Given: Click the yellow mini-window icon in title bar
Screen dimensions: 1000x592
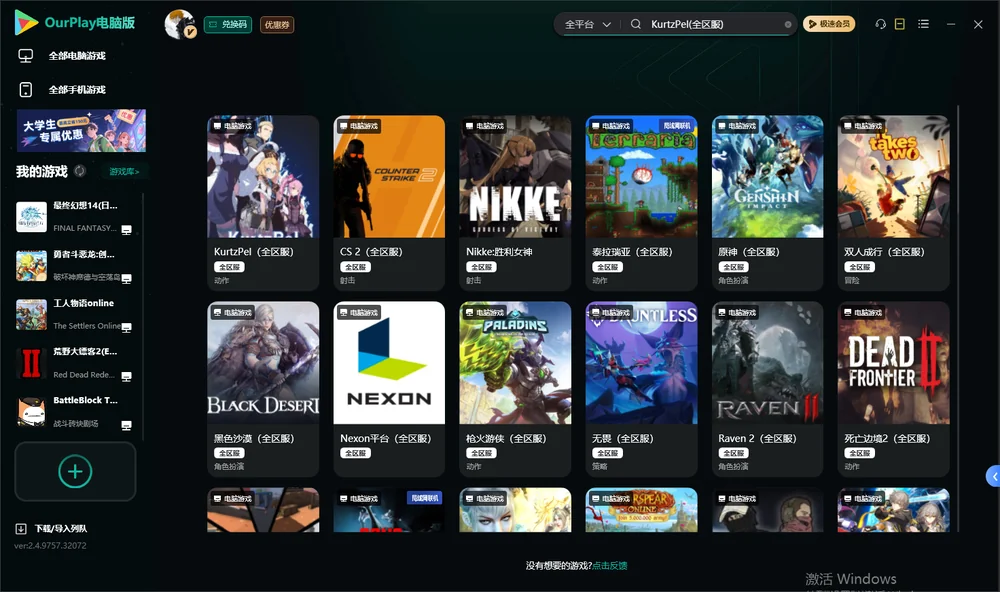Looking at the screenshot, I should [x=900, y=24].
